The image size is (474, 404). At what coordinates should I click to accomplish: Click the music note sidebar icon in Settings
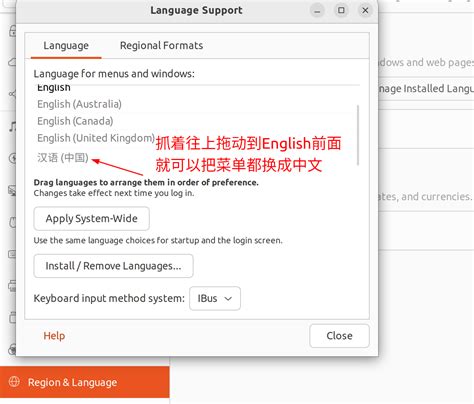tap(13, 126)
